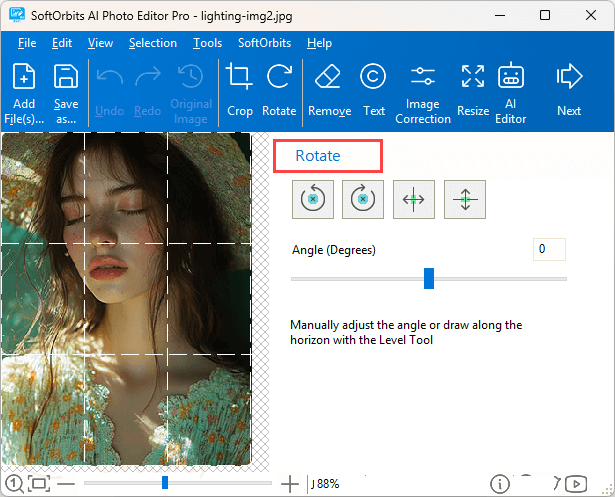Open the File menu
The image size is (615, 497).
pos(27,43)
